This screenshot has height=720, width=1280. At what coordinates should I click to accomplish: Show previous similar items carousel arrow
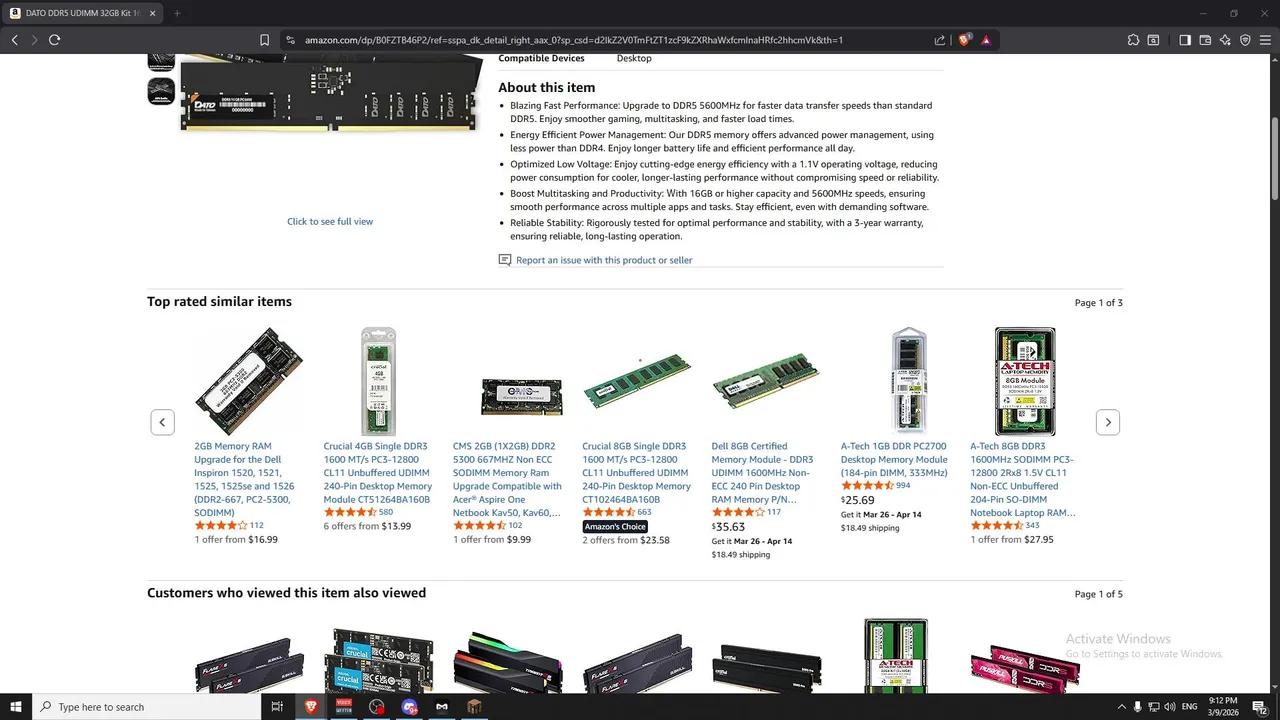pos(163,422)
